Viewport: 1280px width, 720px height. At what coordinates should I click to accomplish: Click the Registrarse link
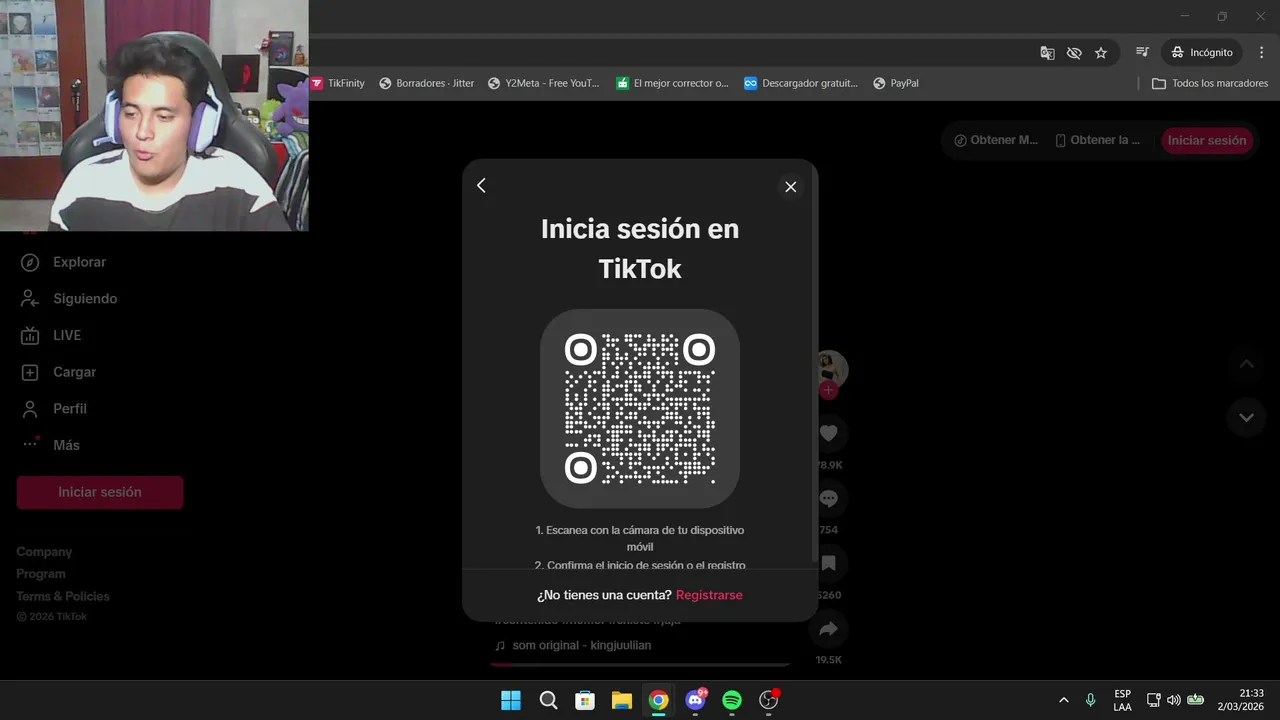pyautogui.click(x=709, y=595)
